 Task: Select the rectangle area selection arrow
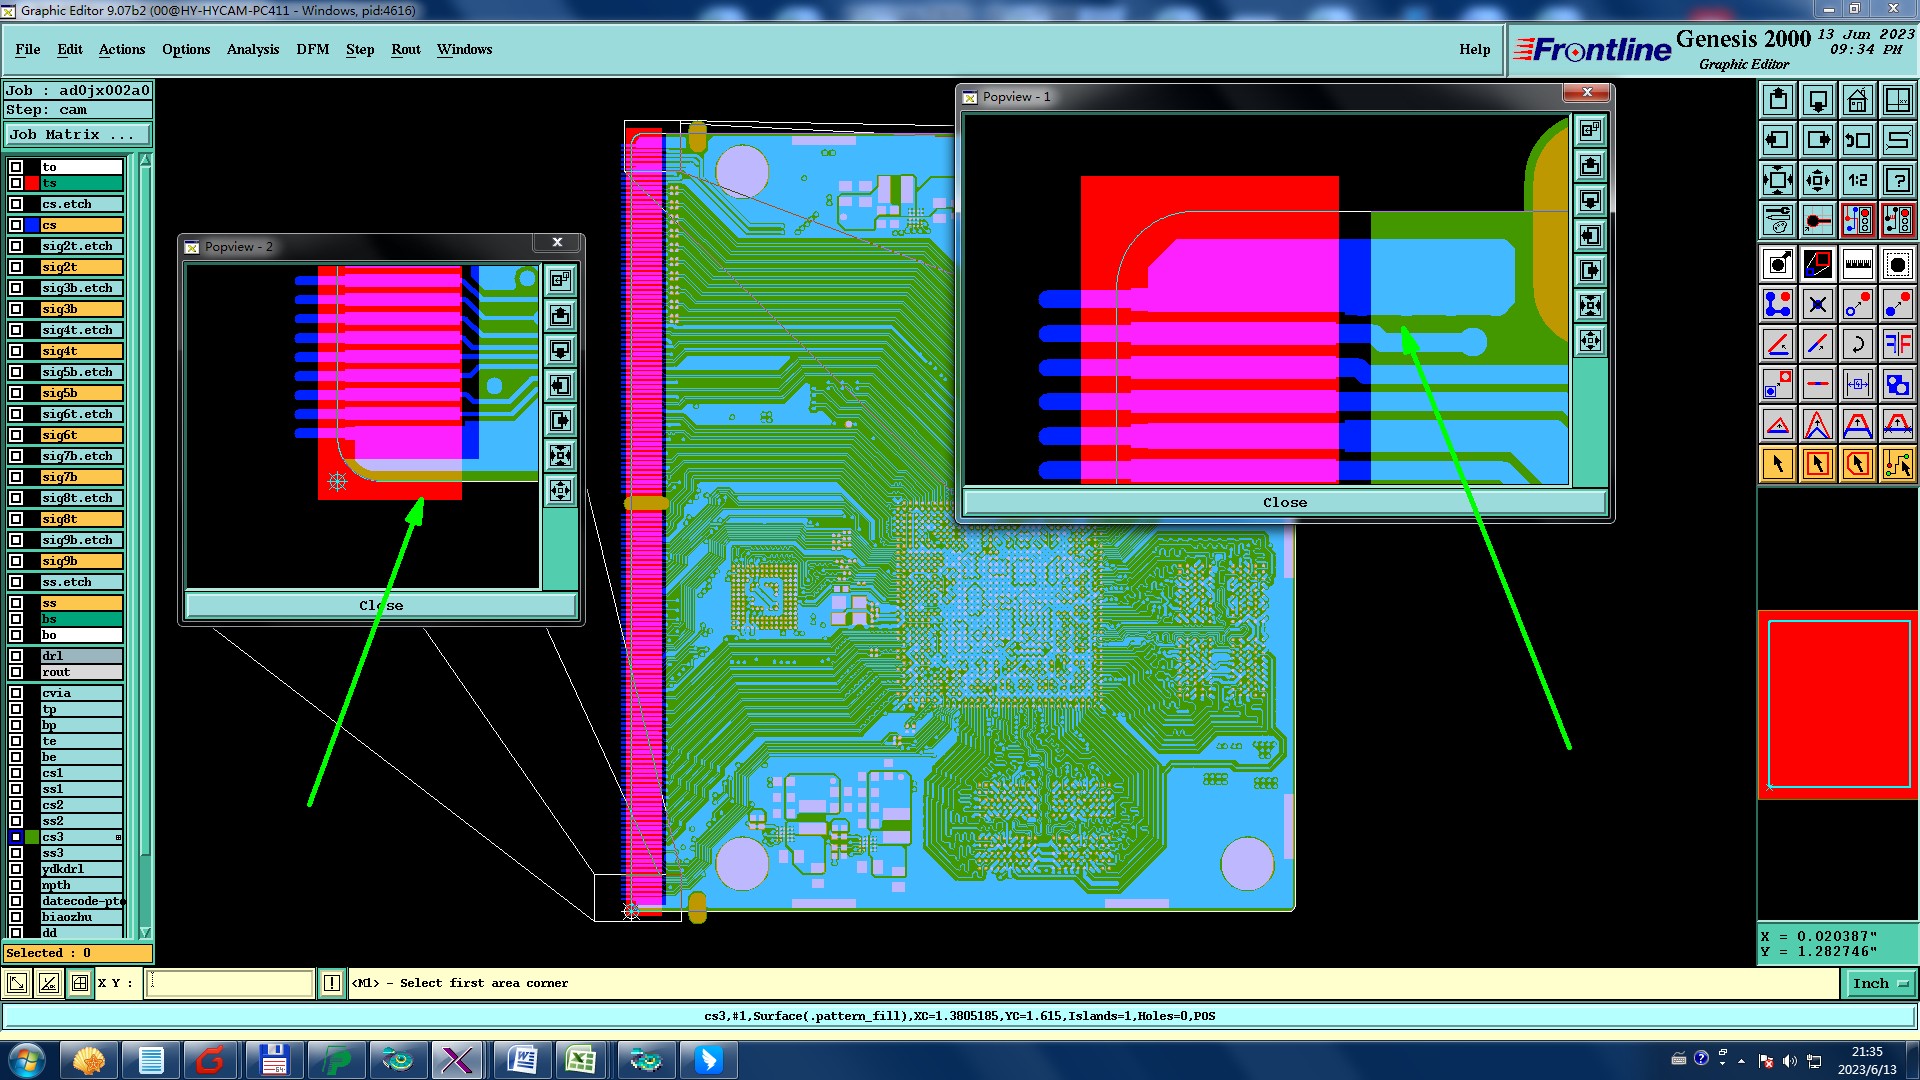click(x=1817, y=464)
